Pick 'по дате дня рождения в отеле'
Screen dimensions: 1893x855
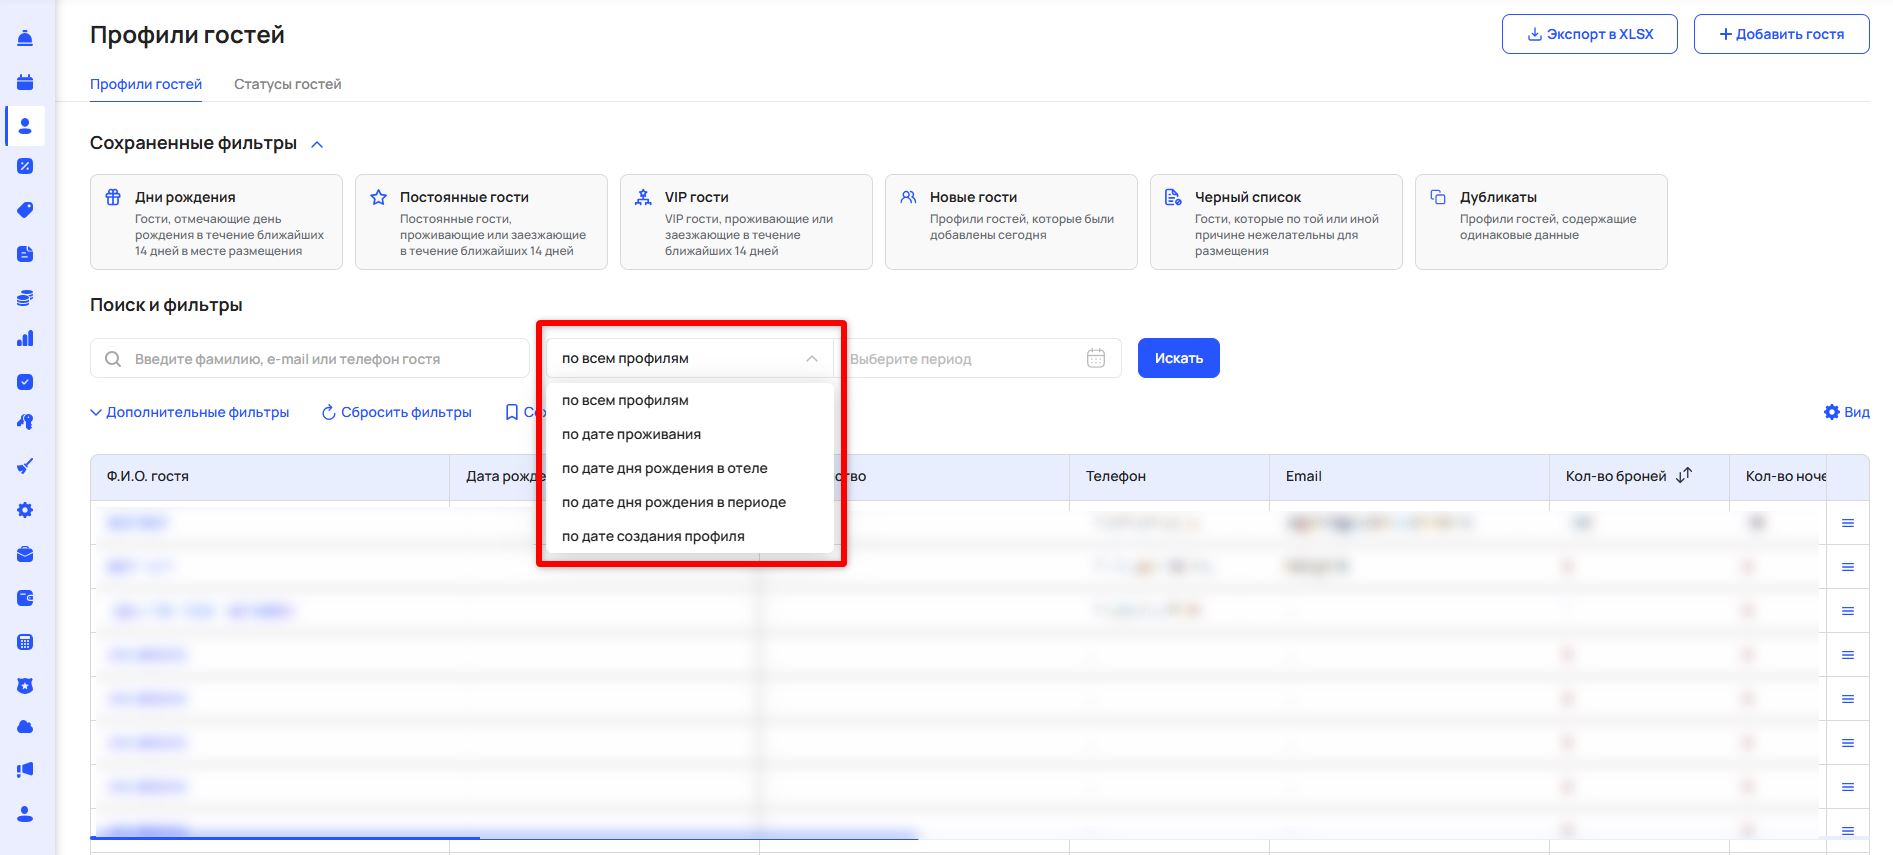point(664,468)
